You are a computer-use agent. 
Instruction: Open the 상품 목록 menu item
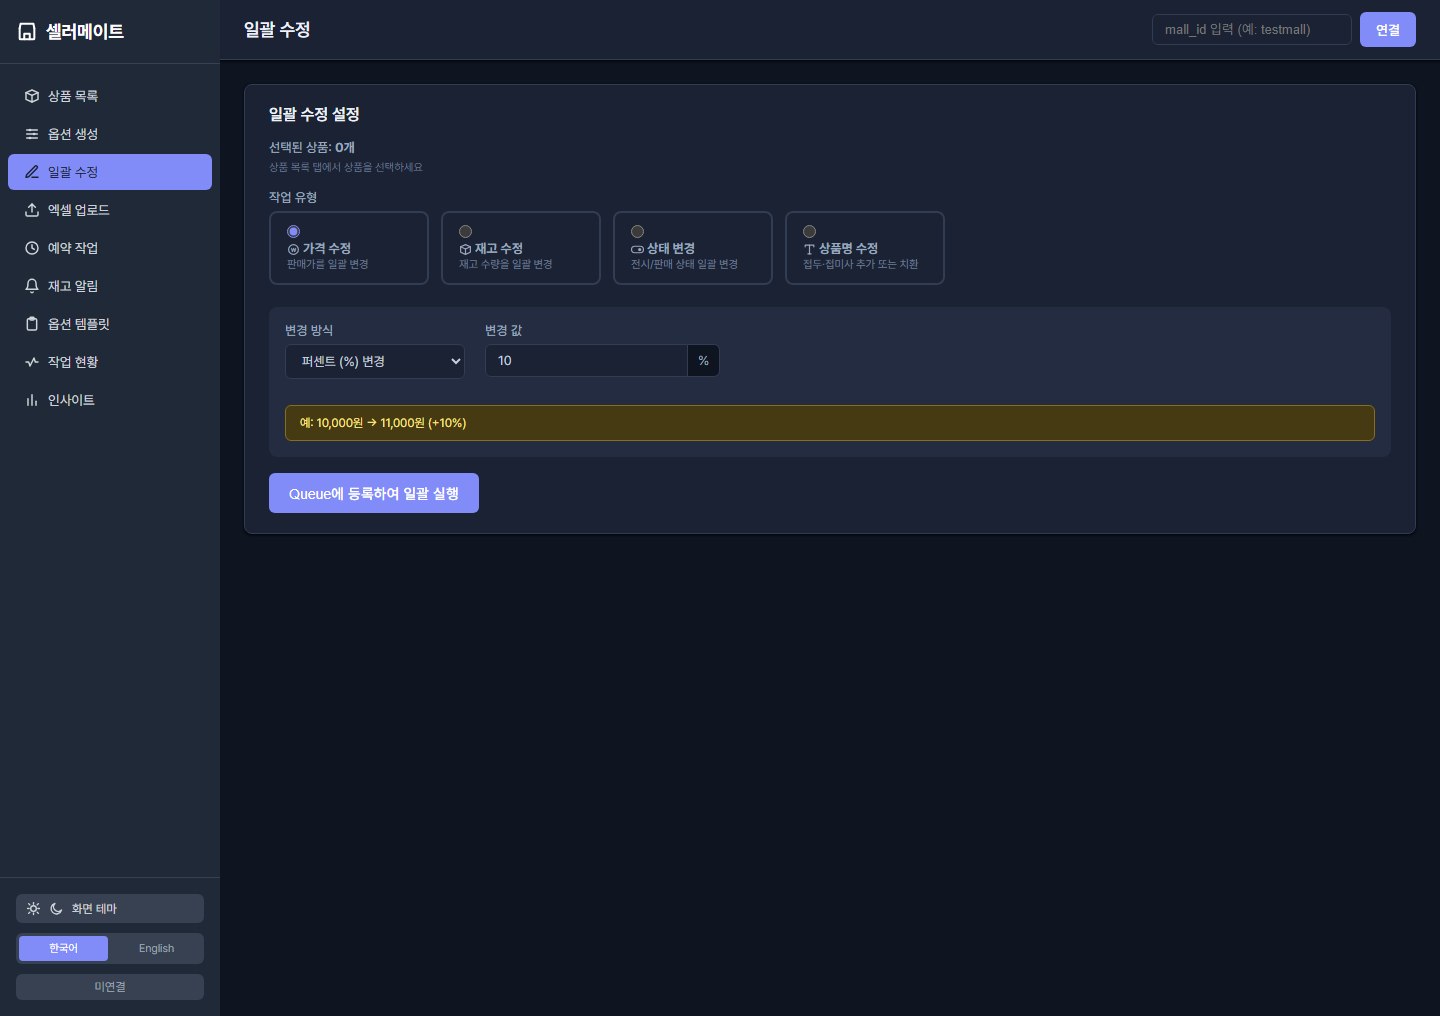(110, 96)
